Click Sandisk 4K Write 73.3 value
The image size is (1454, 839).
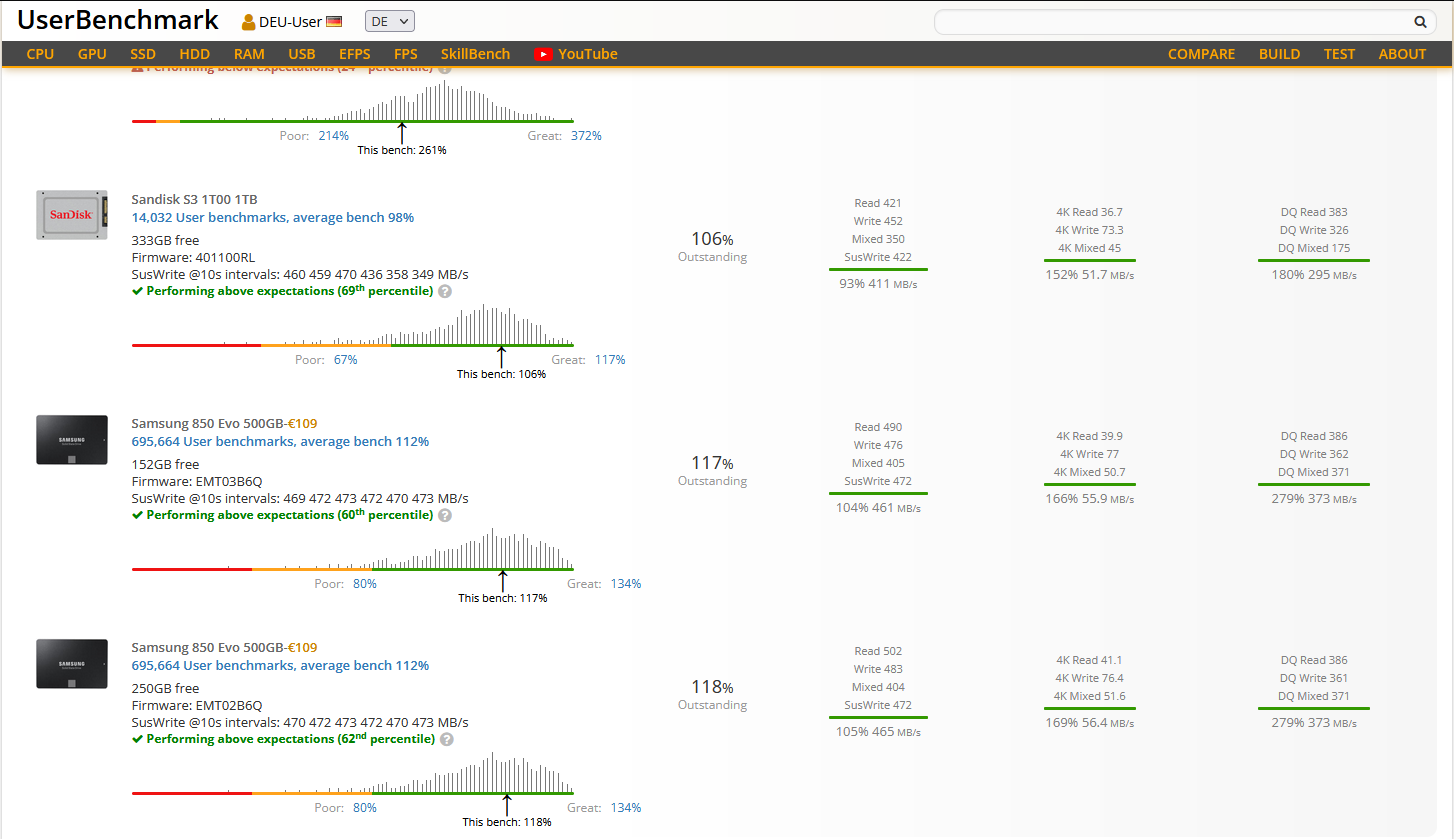1089,230
